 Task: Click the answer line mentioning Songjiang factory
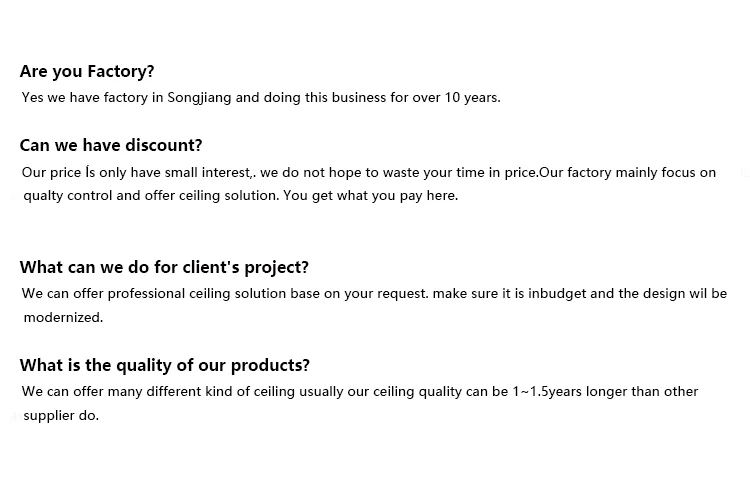point(261,97)
